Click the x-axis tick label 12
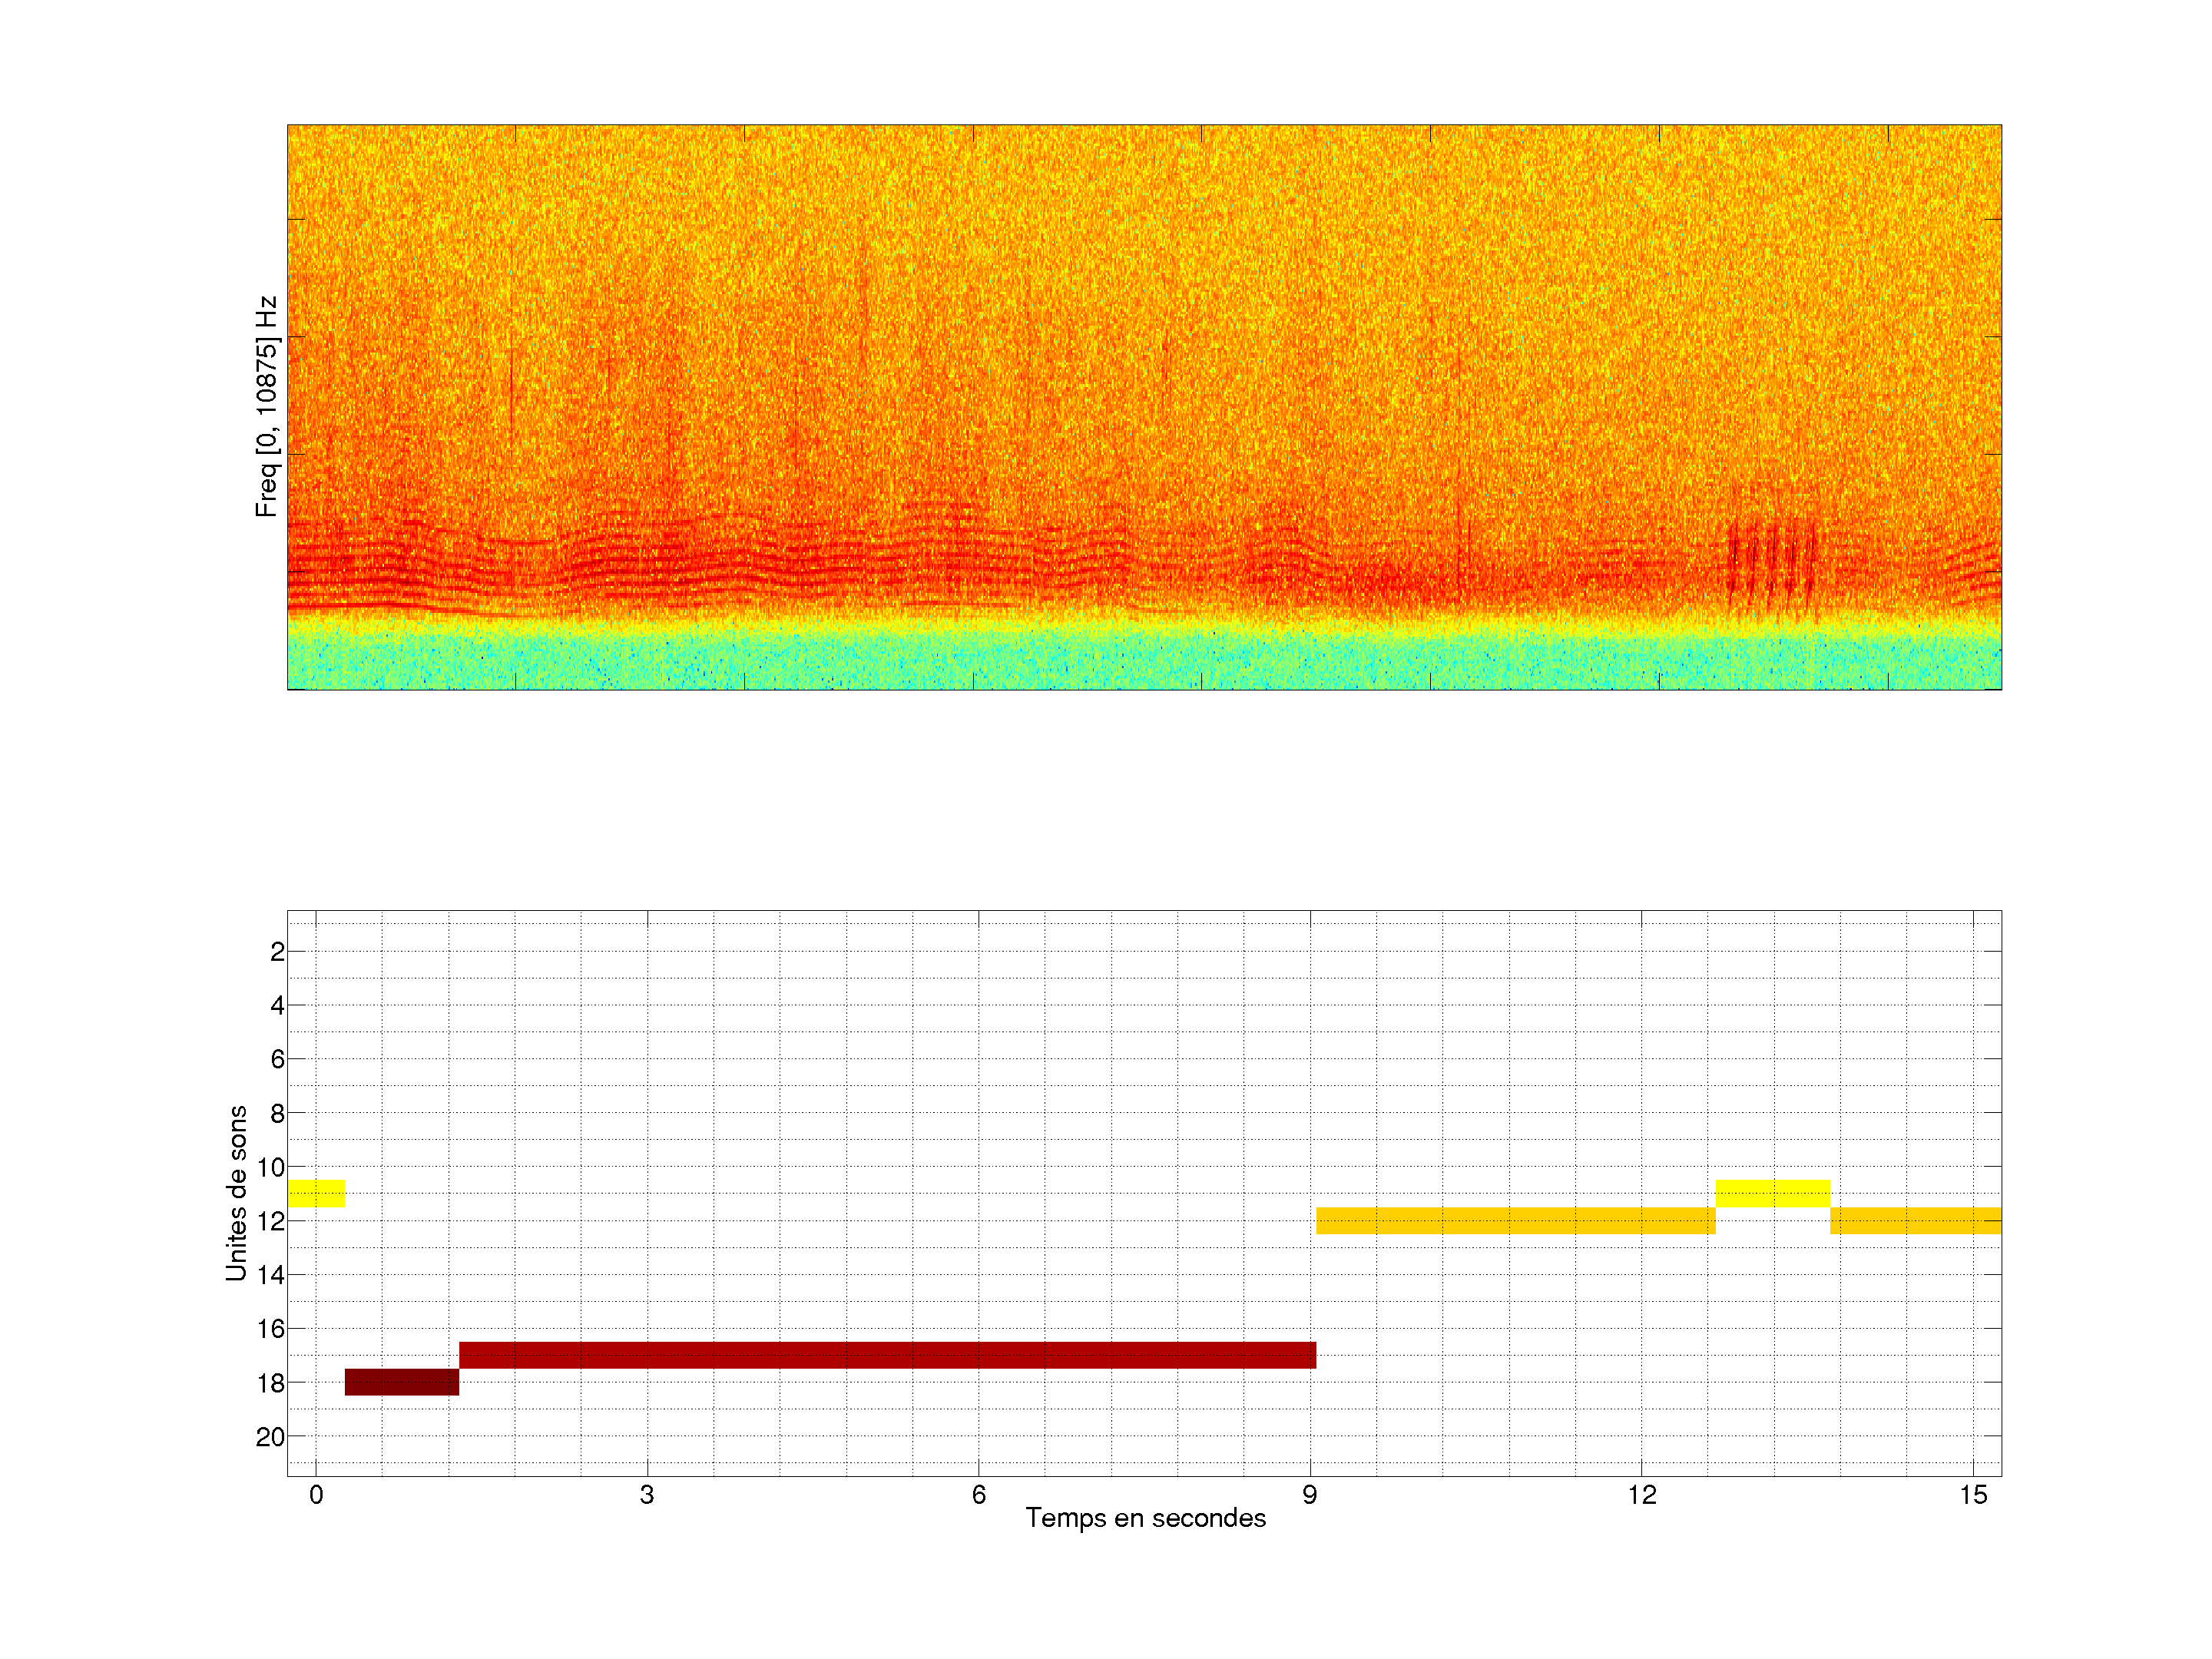This screenshot has height=1659, width=2212. tap(1641, 1495)
